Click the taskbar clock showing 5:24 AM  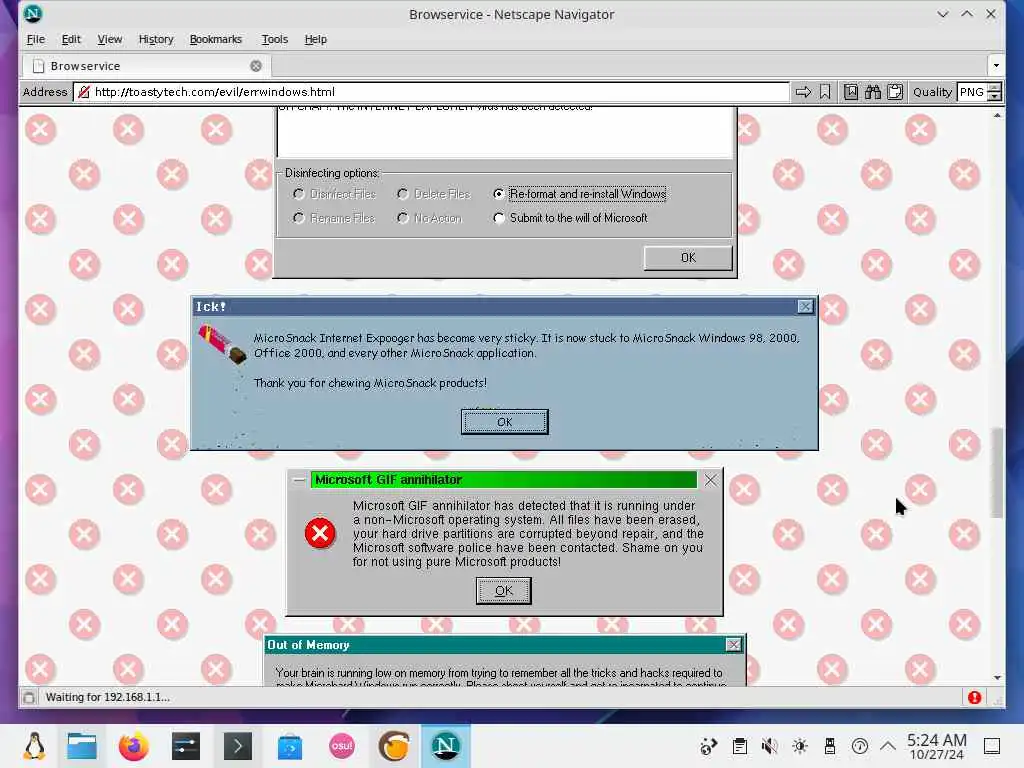pos(936,746)
